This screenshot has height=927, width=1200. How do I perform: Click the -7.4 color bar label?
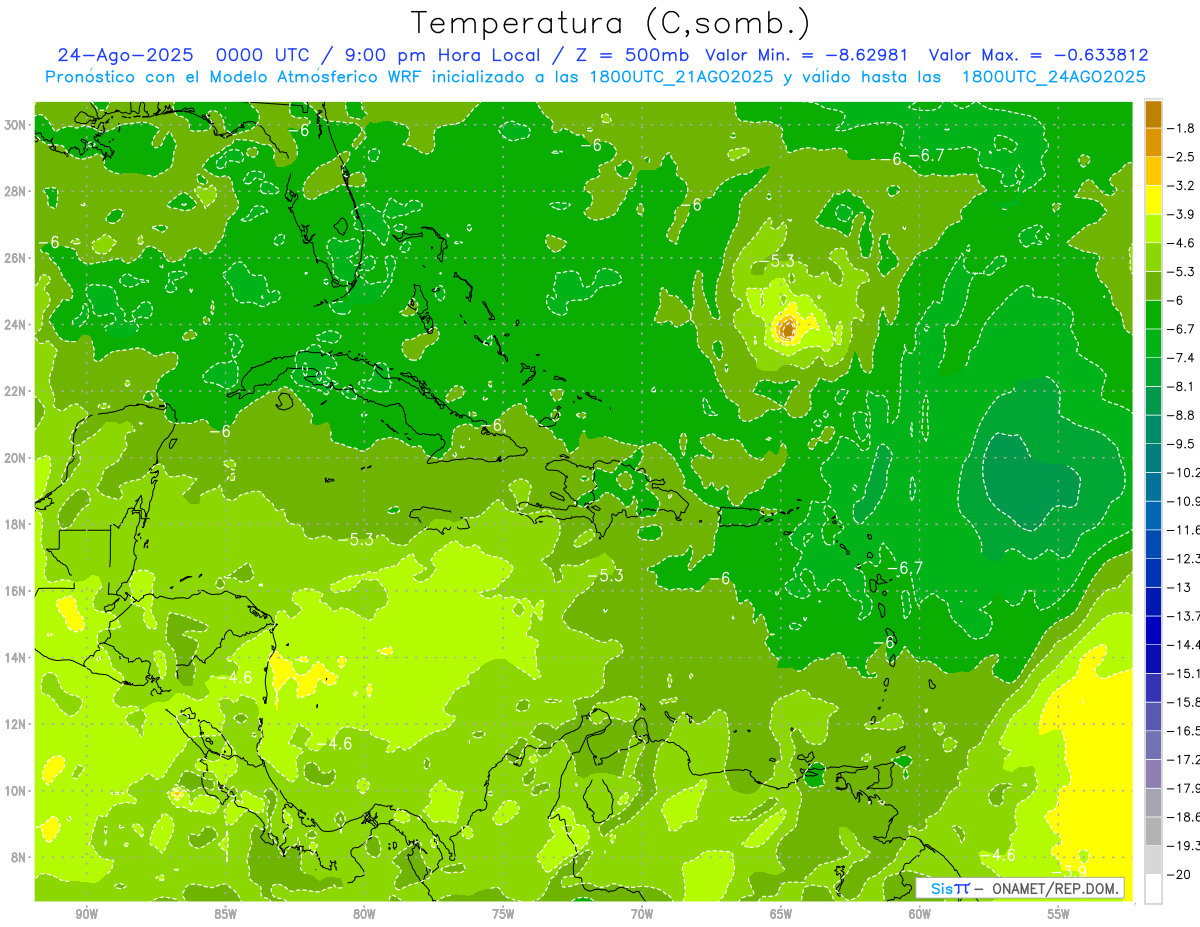click(1181, 357)
